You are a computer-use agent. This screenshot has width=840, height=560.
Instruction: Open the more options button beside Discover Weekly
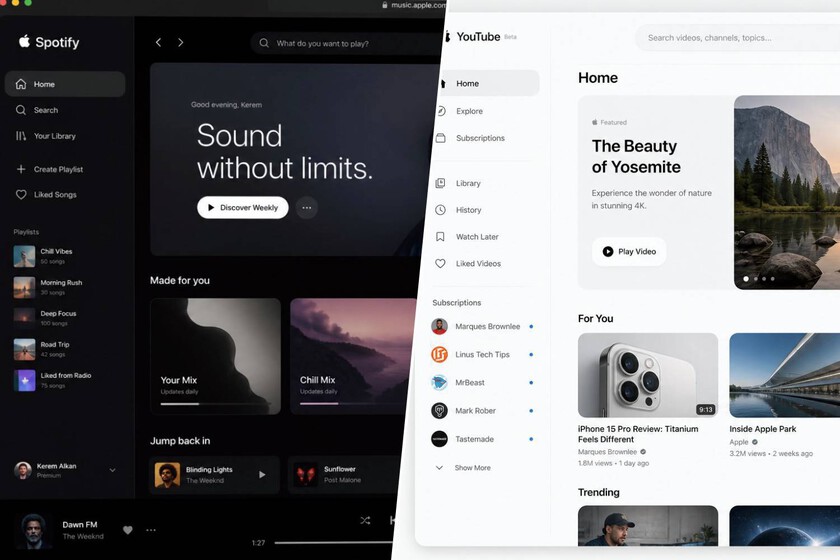point(306,207)
